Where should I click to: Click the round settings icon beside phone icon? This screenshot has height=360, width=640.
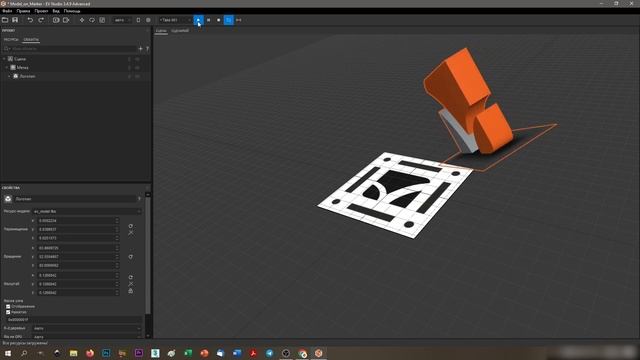pyautogui.click(x=148, y=20)
